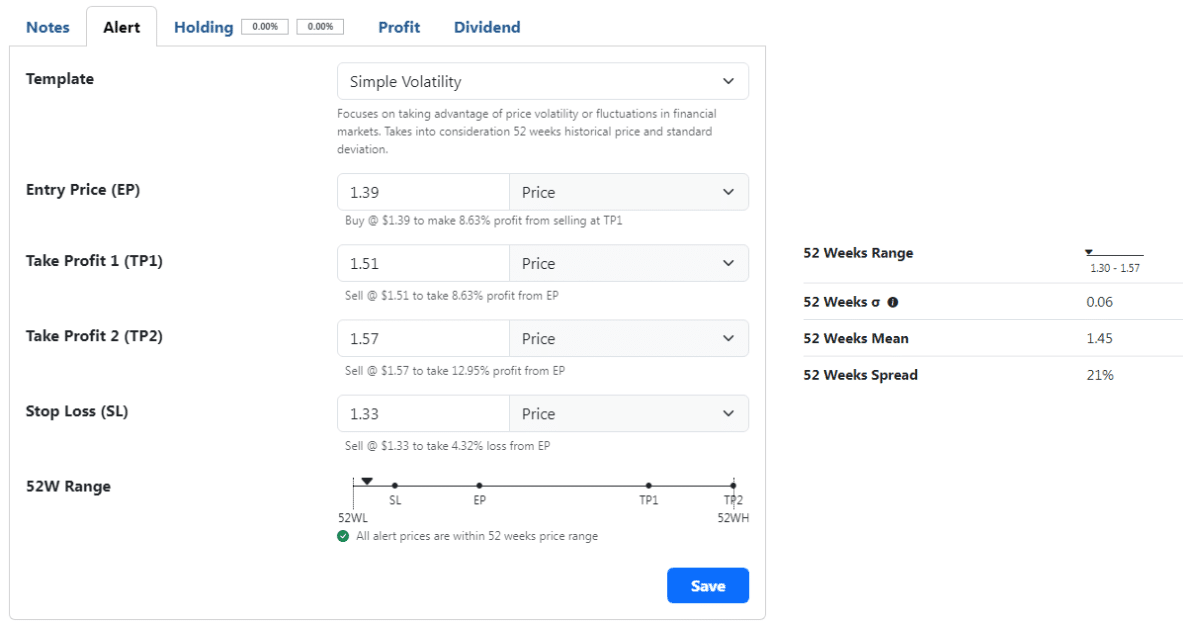Screen dimensions: 1200x627
Task: Click the small 52 Weeks Range indicator arrow
Action: tap(1089, 252)
